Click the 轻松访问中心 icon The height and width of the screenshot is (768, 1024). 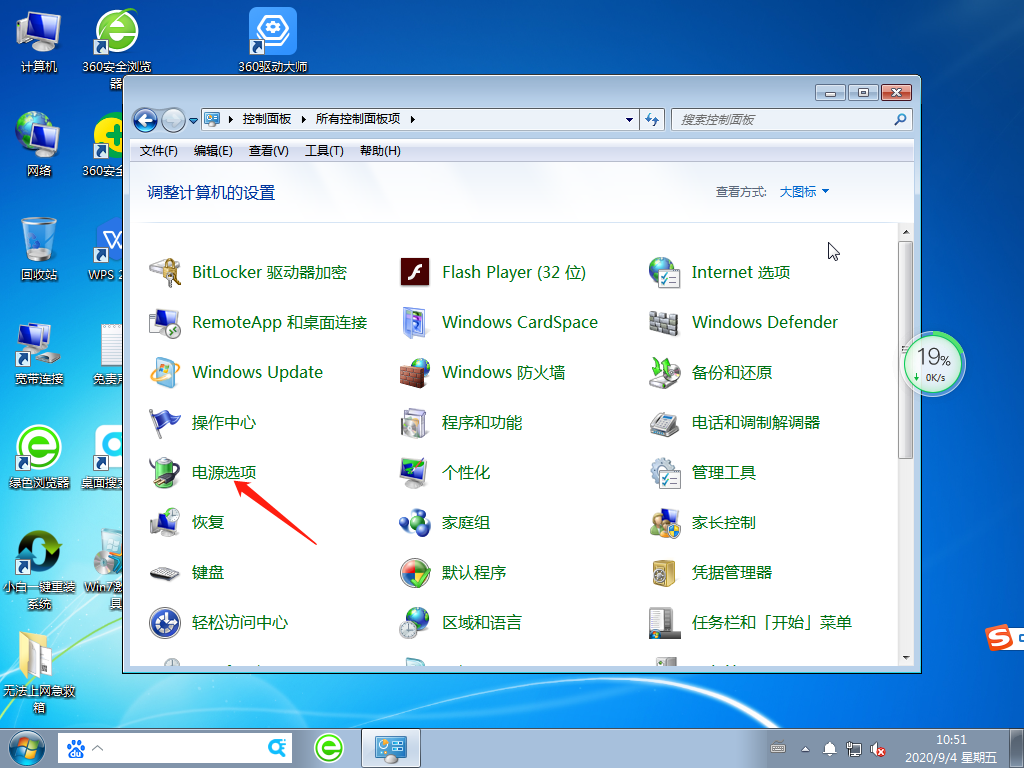(165, 623)
